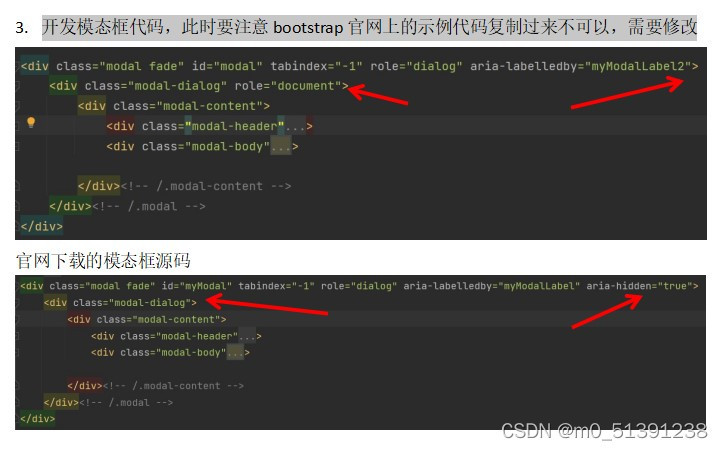Click the id="myModal" attribute
The image size is (723, 450).
click(x=196, y=286)
